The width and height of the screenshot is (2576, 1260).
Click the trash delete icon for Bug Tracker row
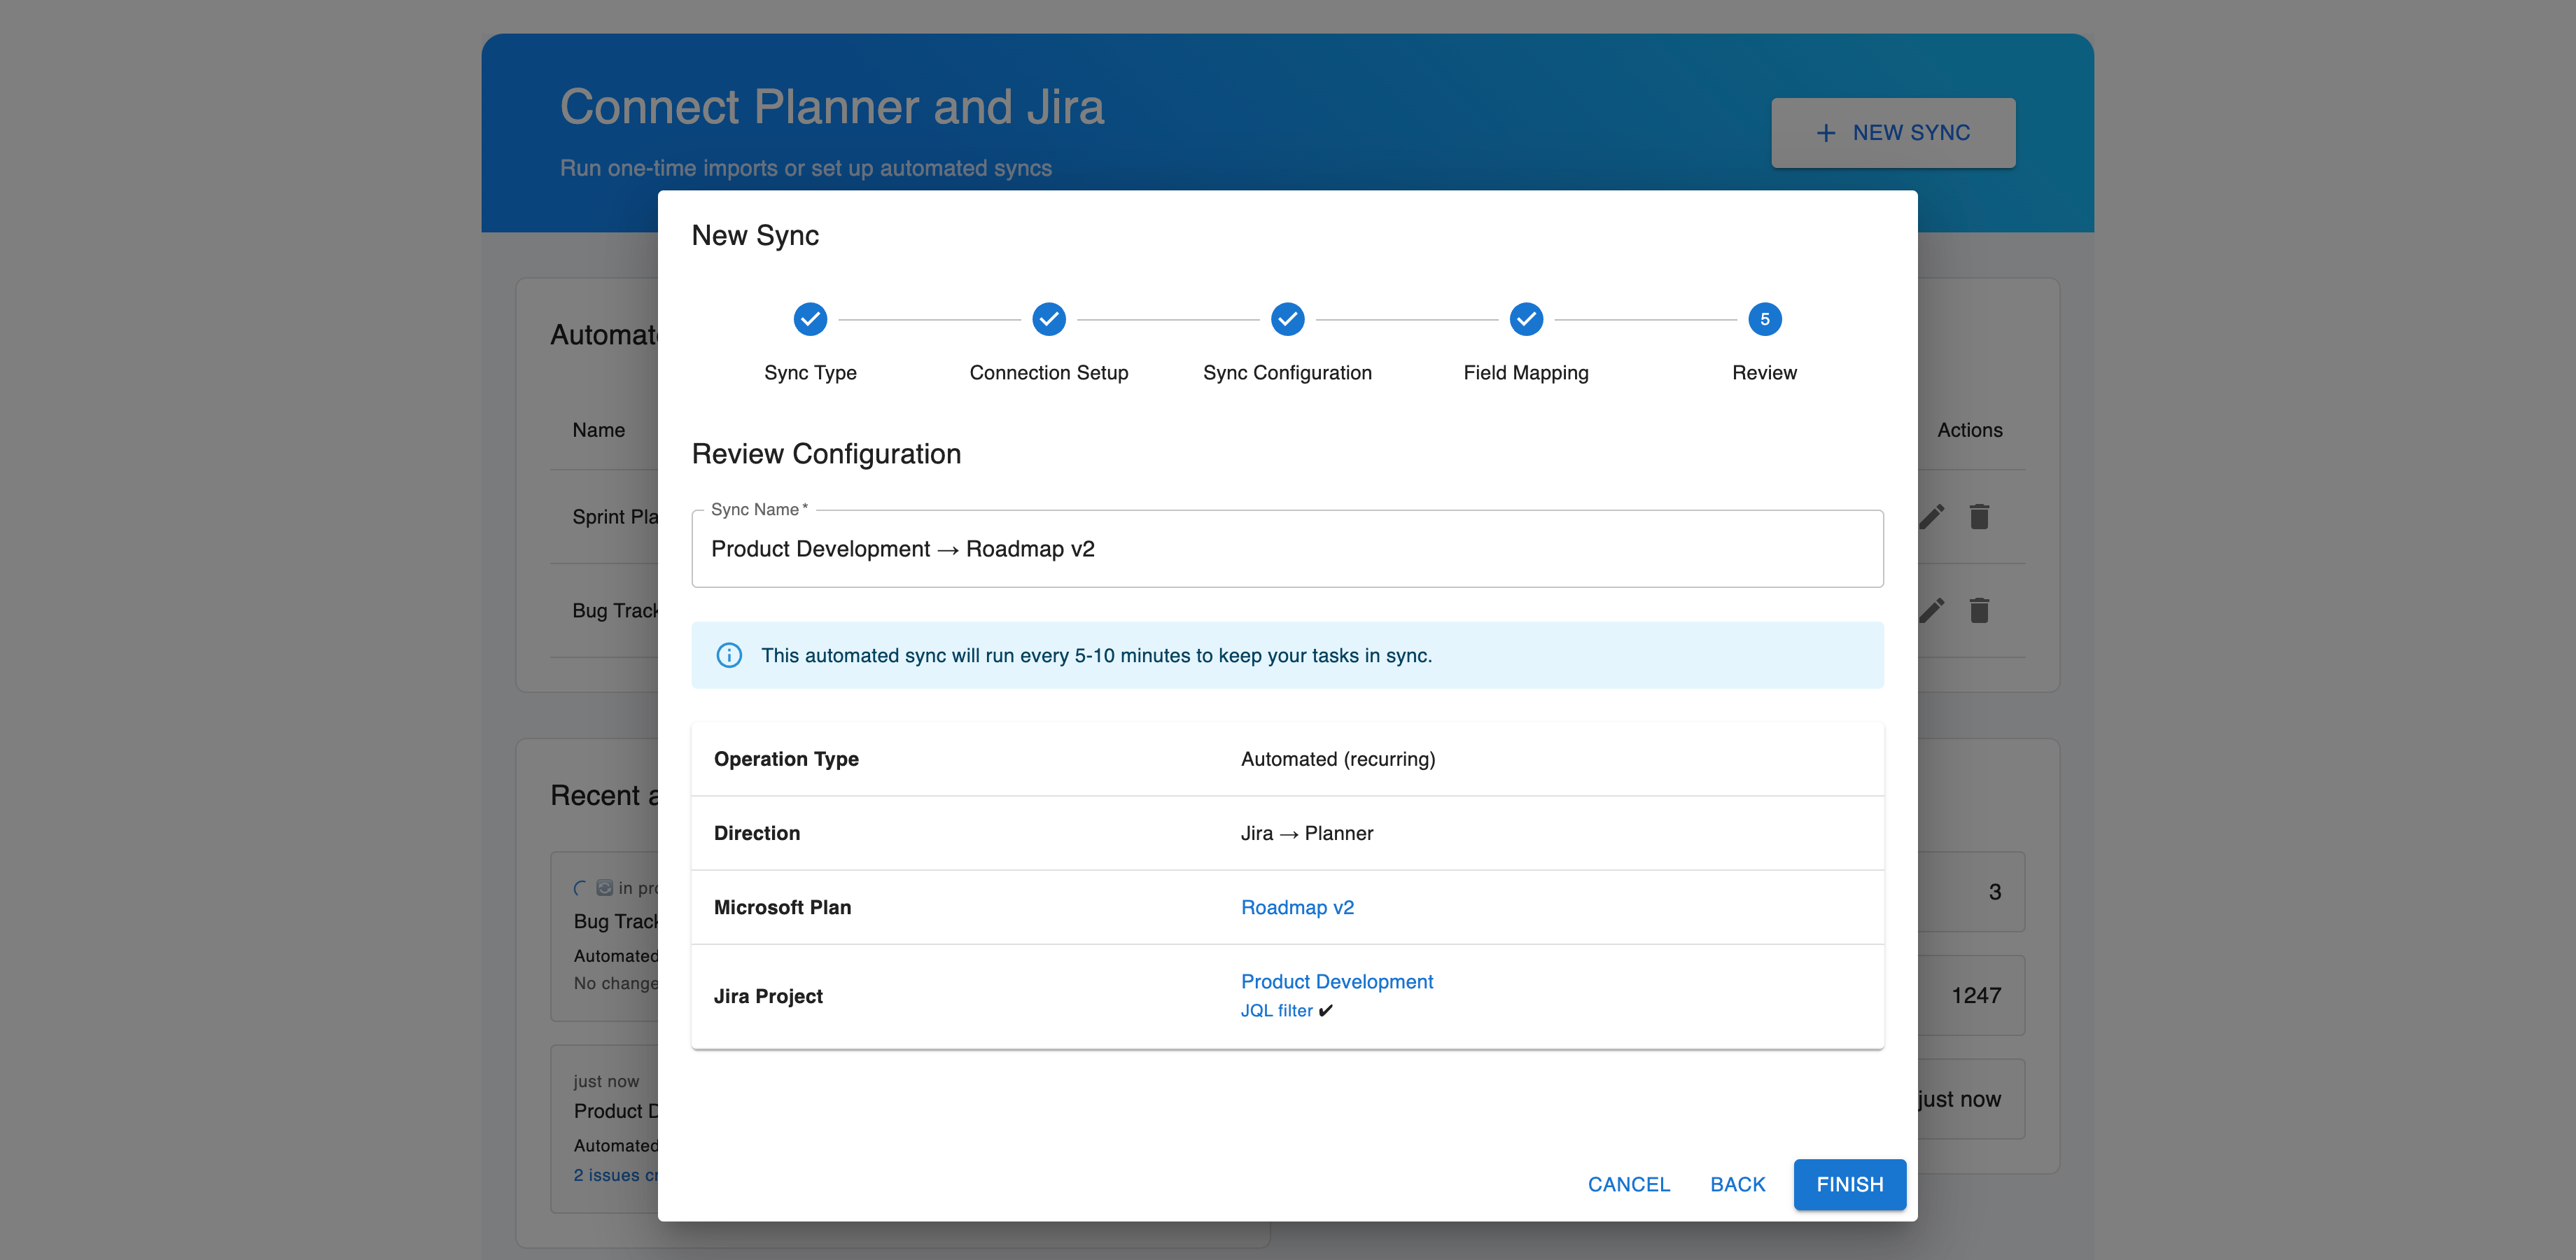pyautogui.click(x=1979, y=610)
